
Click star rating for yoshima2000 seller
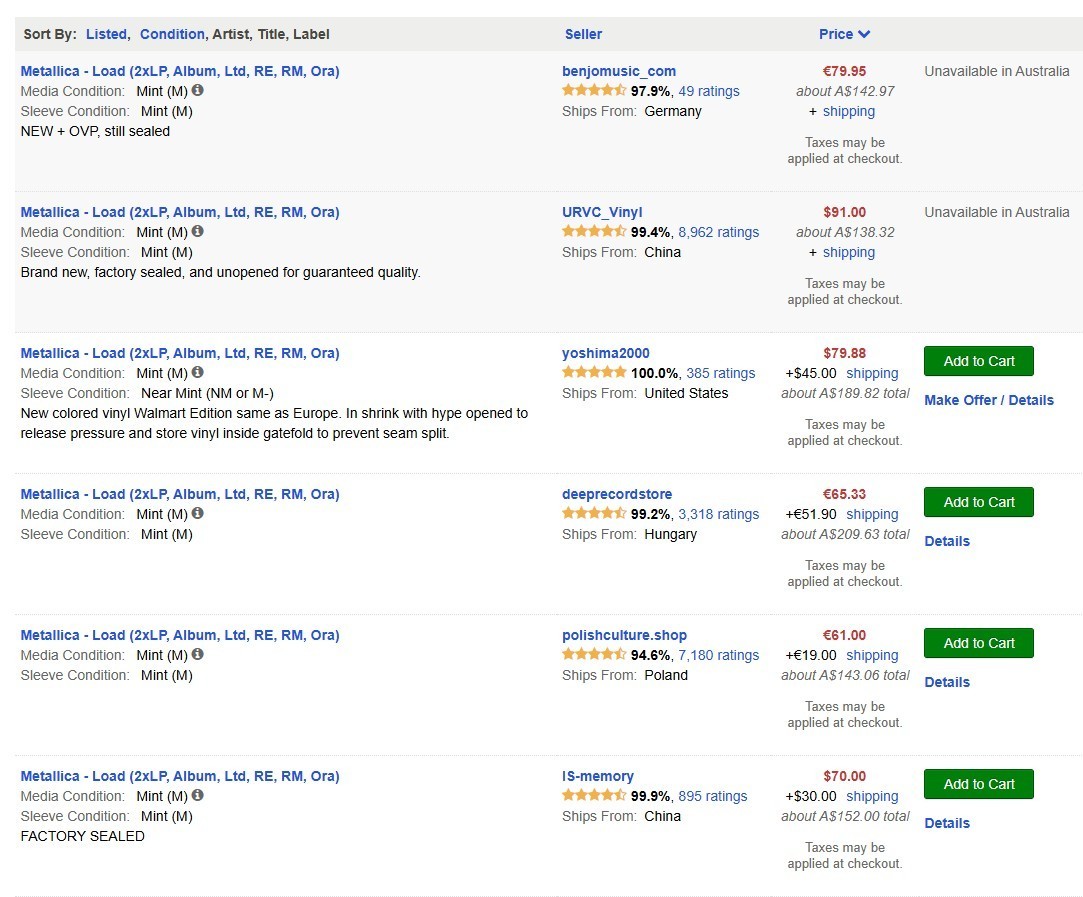click(x=594, y=373)
